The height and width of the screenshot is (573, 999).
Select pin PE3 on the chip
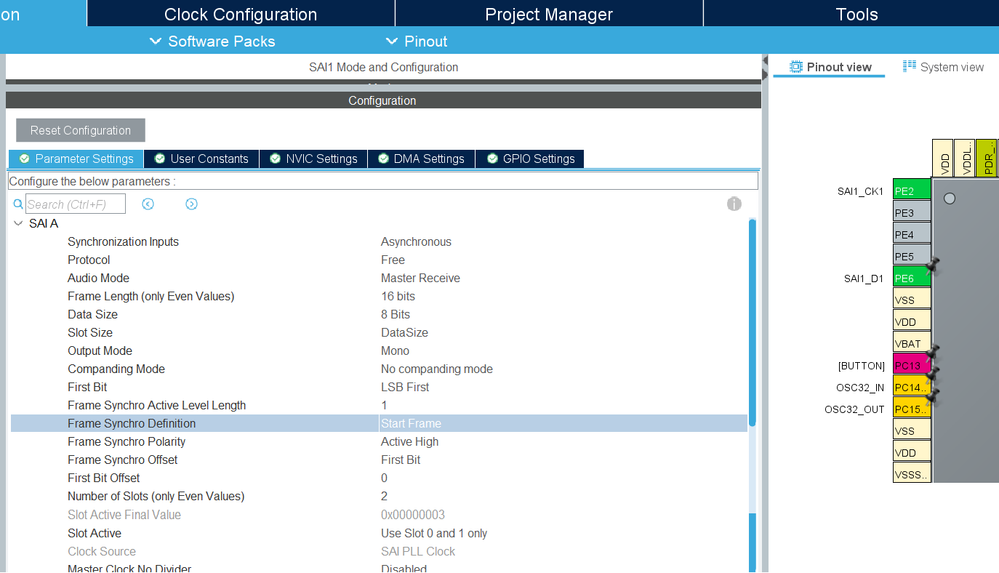coord(912,212)
